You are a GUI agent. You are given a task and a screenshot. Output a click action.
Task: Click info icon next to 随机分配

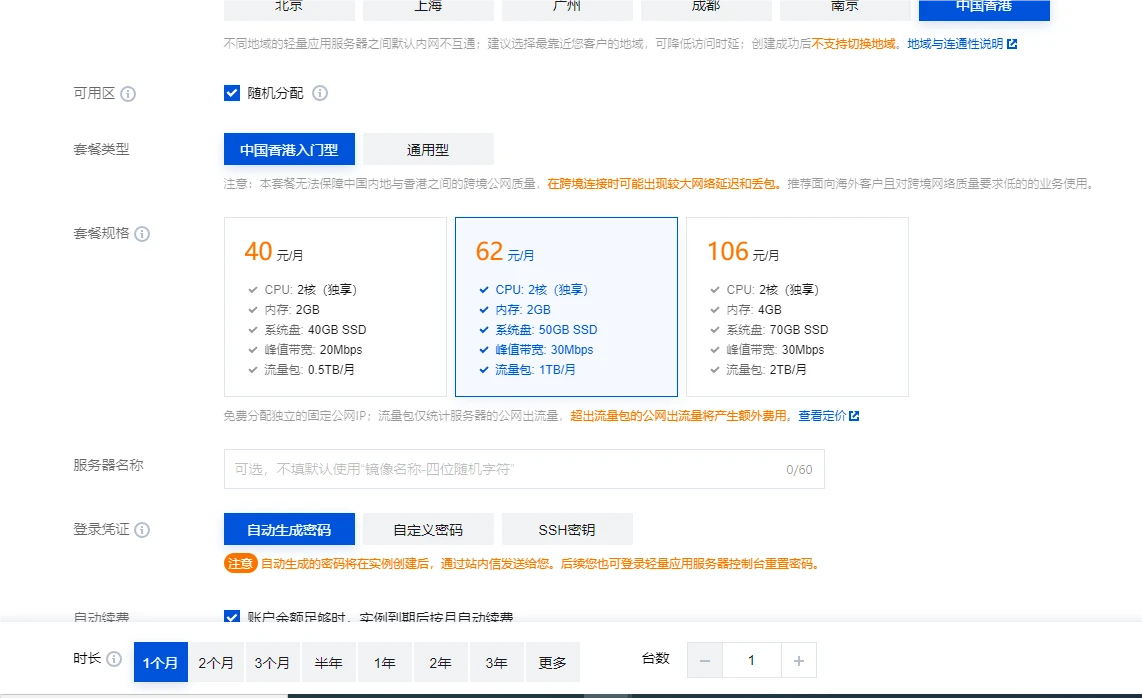point(320,93)
